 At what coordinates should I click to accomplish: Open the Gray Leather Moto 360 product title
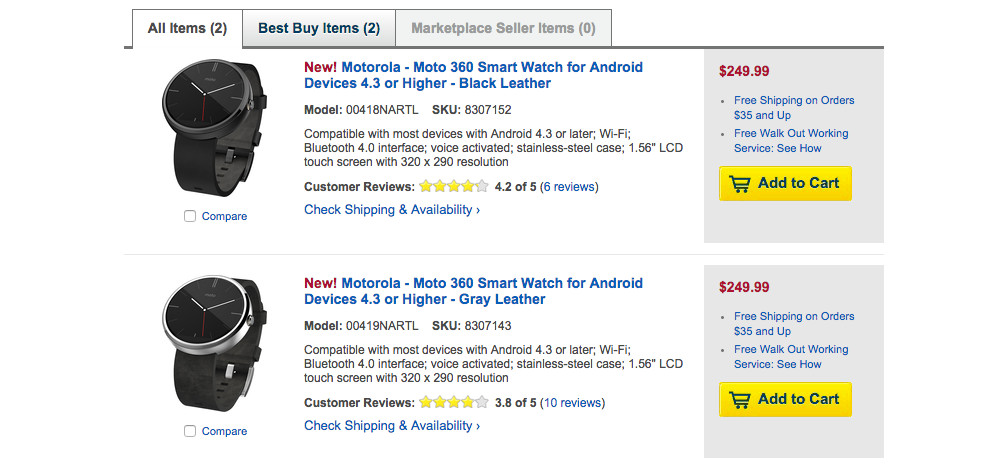(x=473, y=291)
